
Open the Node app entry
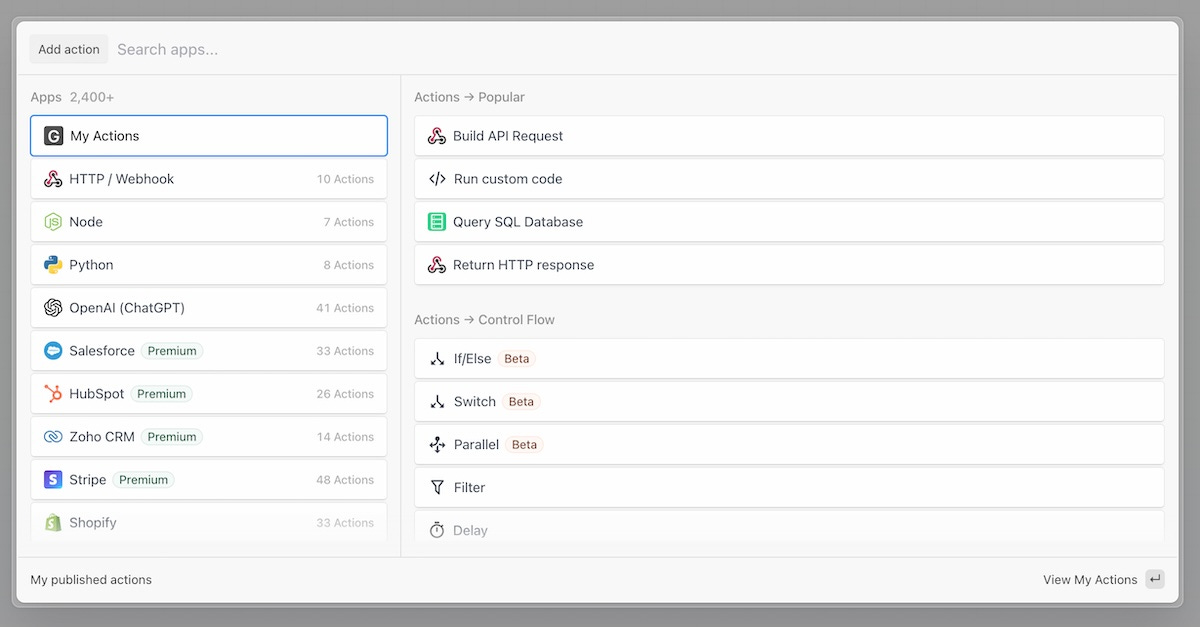[x=209, y=222]
